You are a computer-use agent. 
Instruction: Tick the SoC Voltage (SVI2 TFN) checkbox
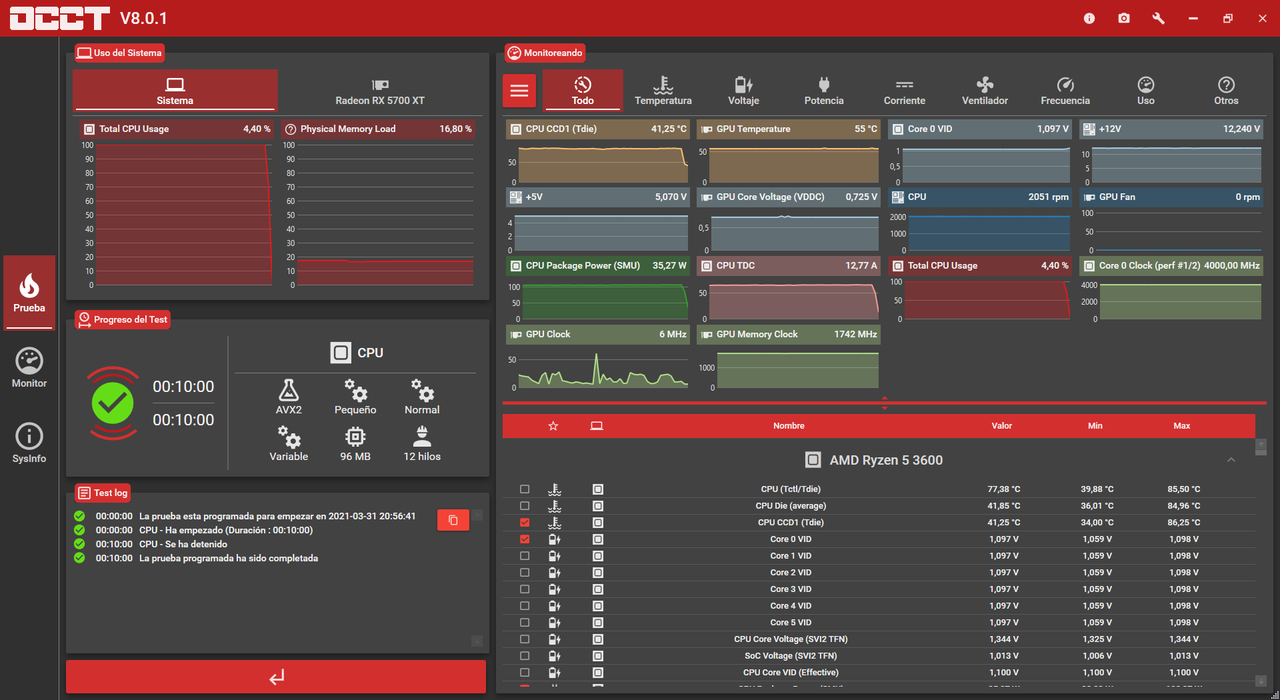(525, 656)
